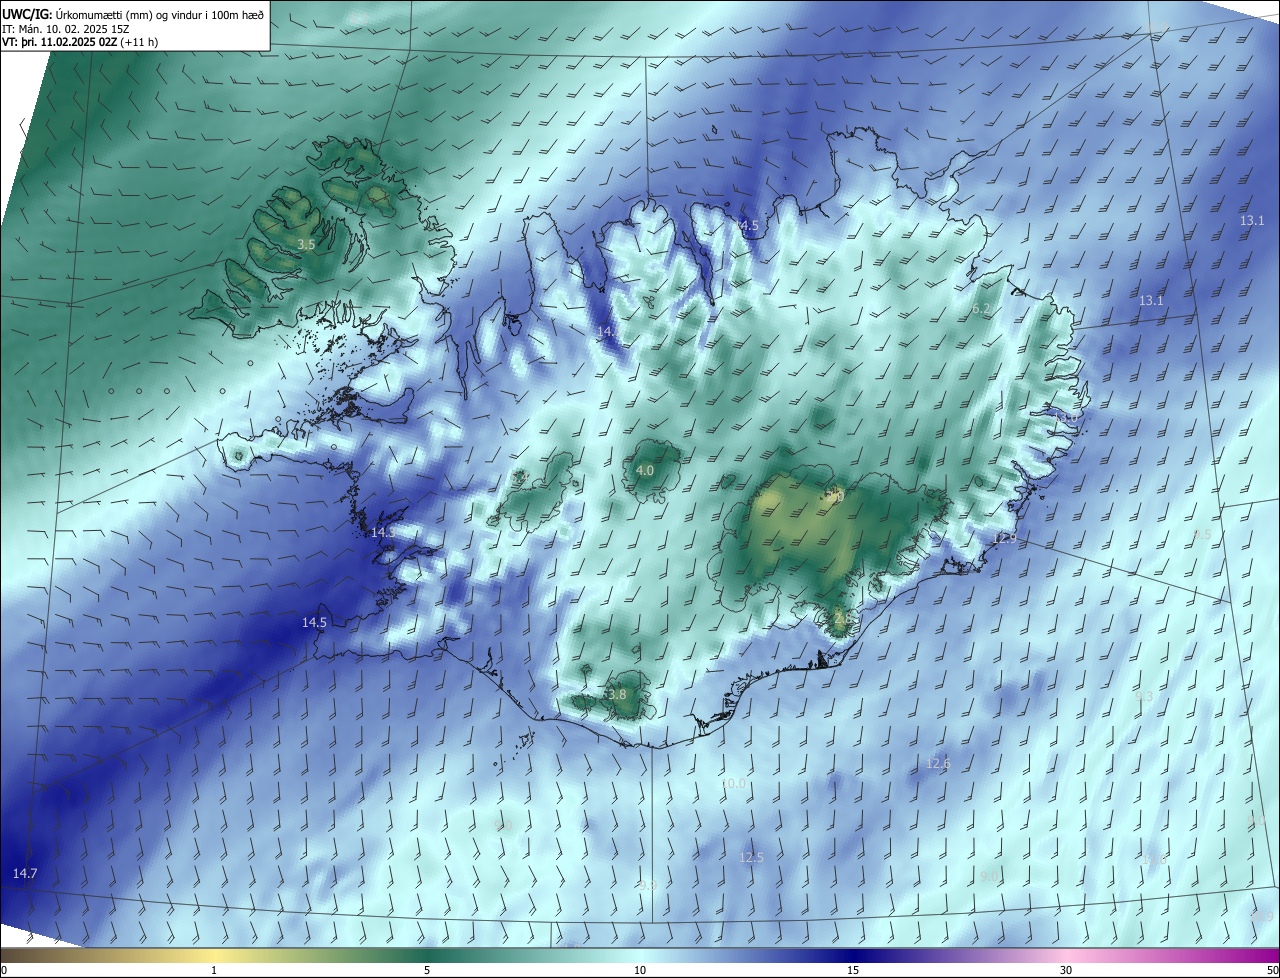Click the 4.0 value on the Hofsjökull glacier
Screen dimensions: 1280x978
[645, 470]
